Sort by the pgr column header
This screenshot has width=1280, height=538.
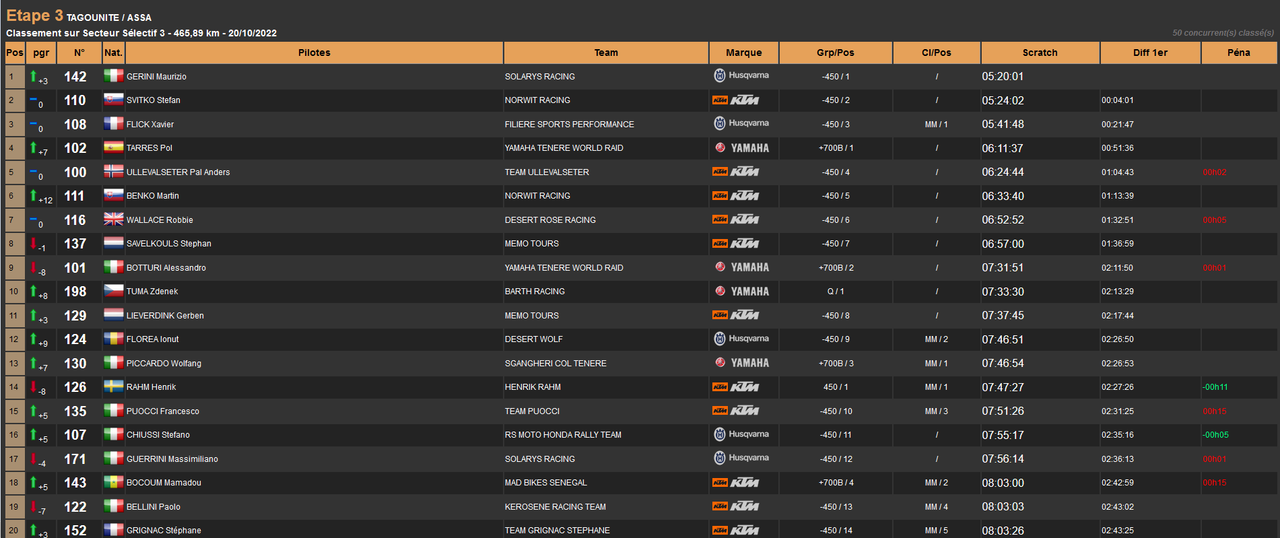(41, 53)
